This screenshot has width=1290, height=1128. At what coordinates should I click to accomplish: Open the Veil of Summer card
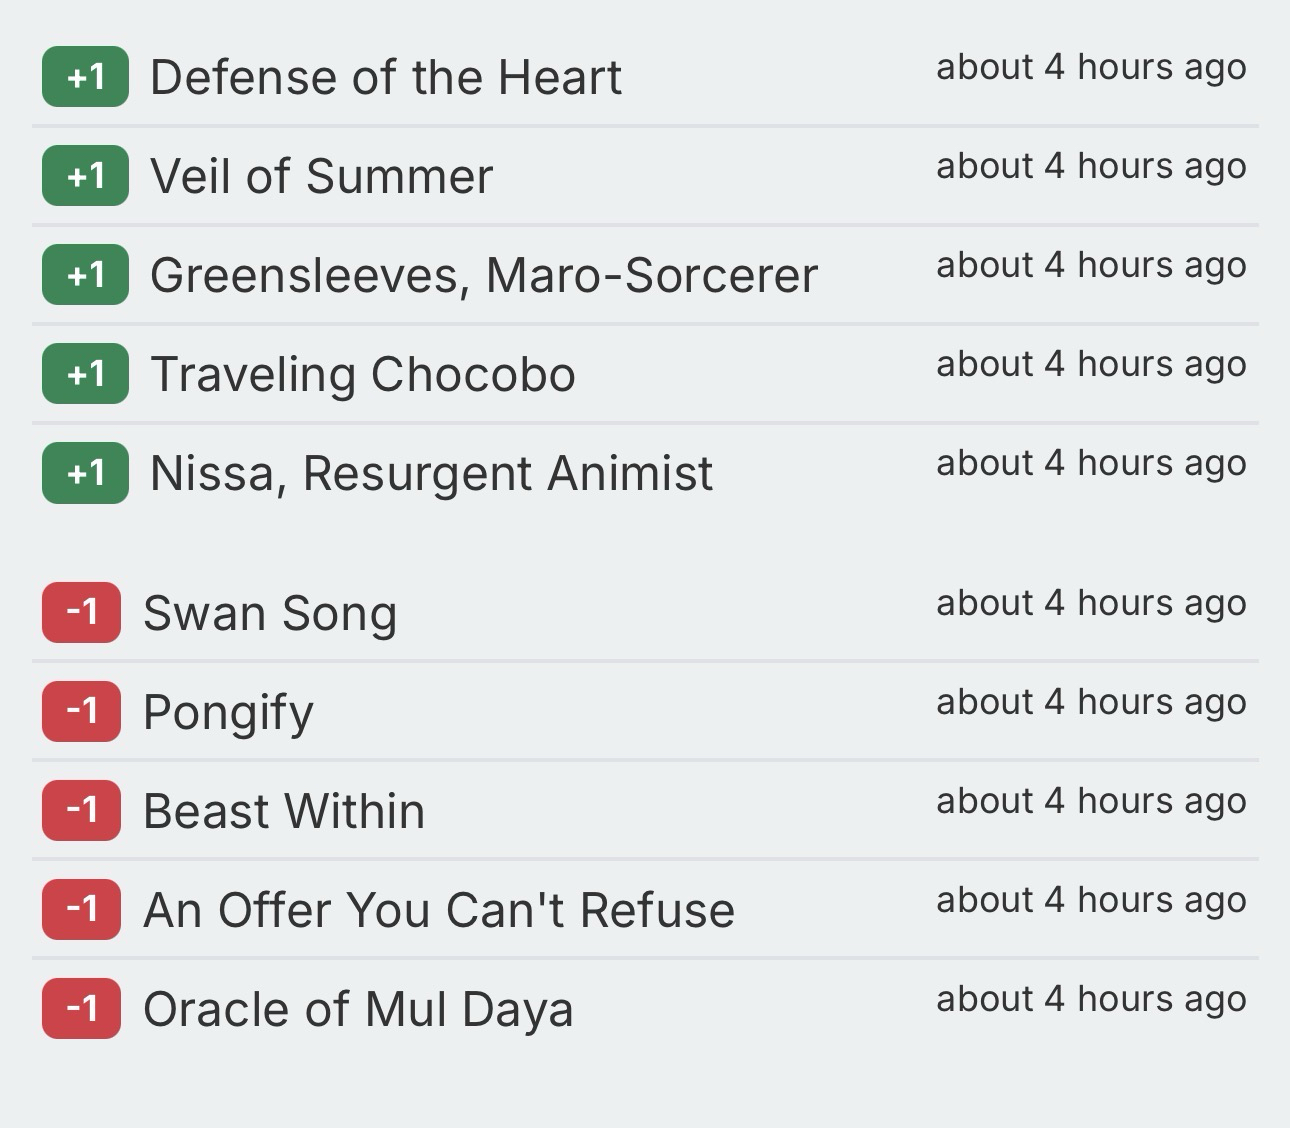point(321,177)
